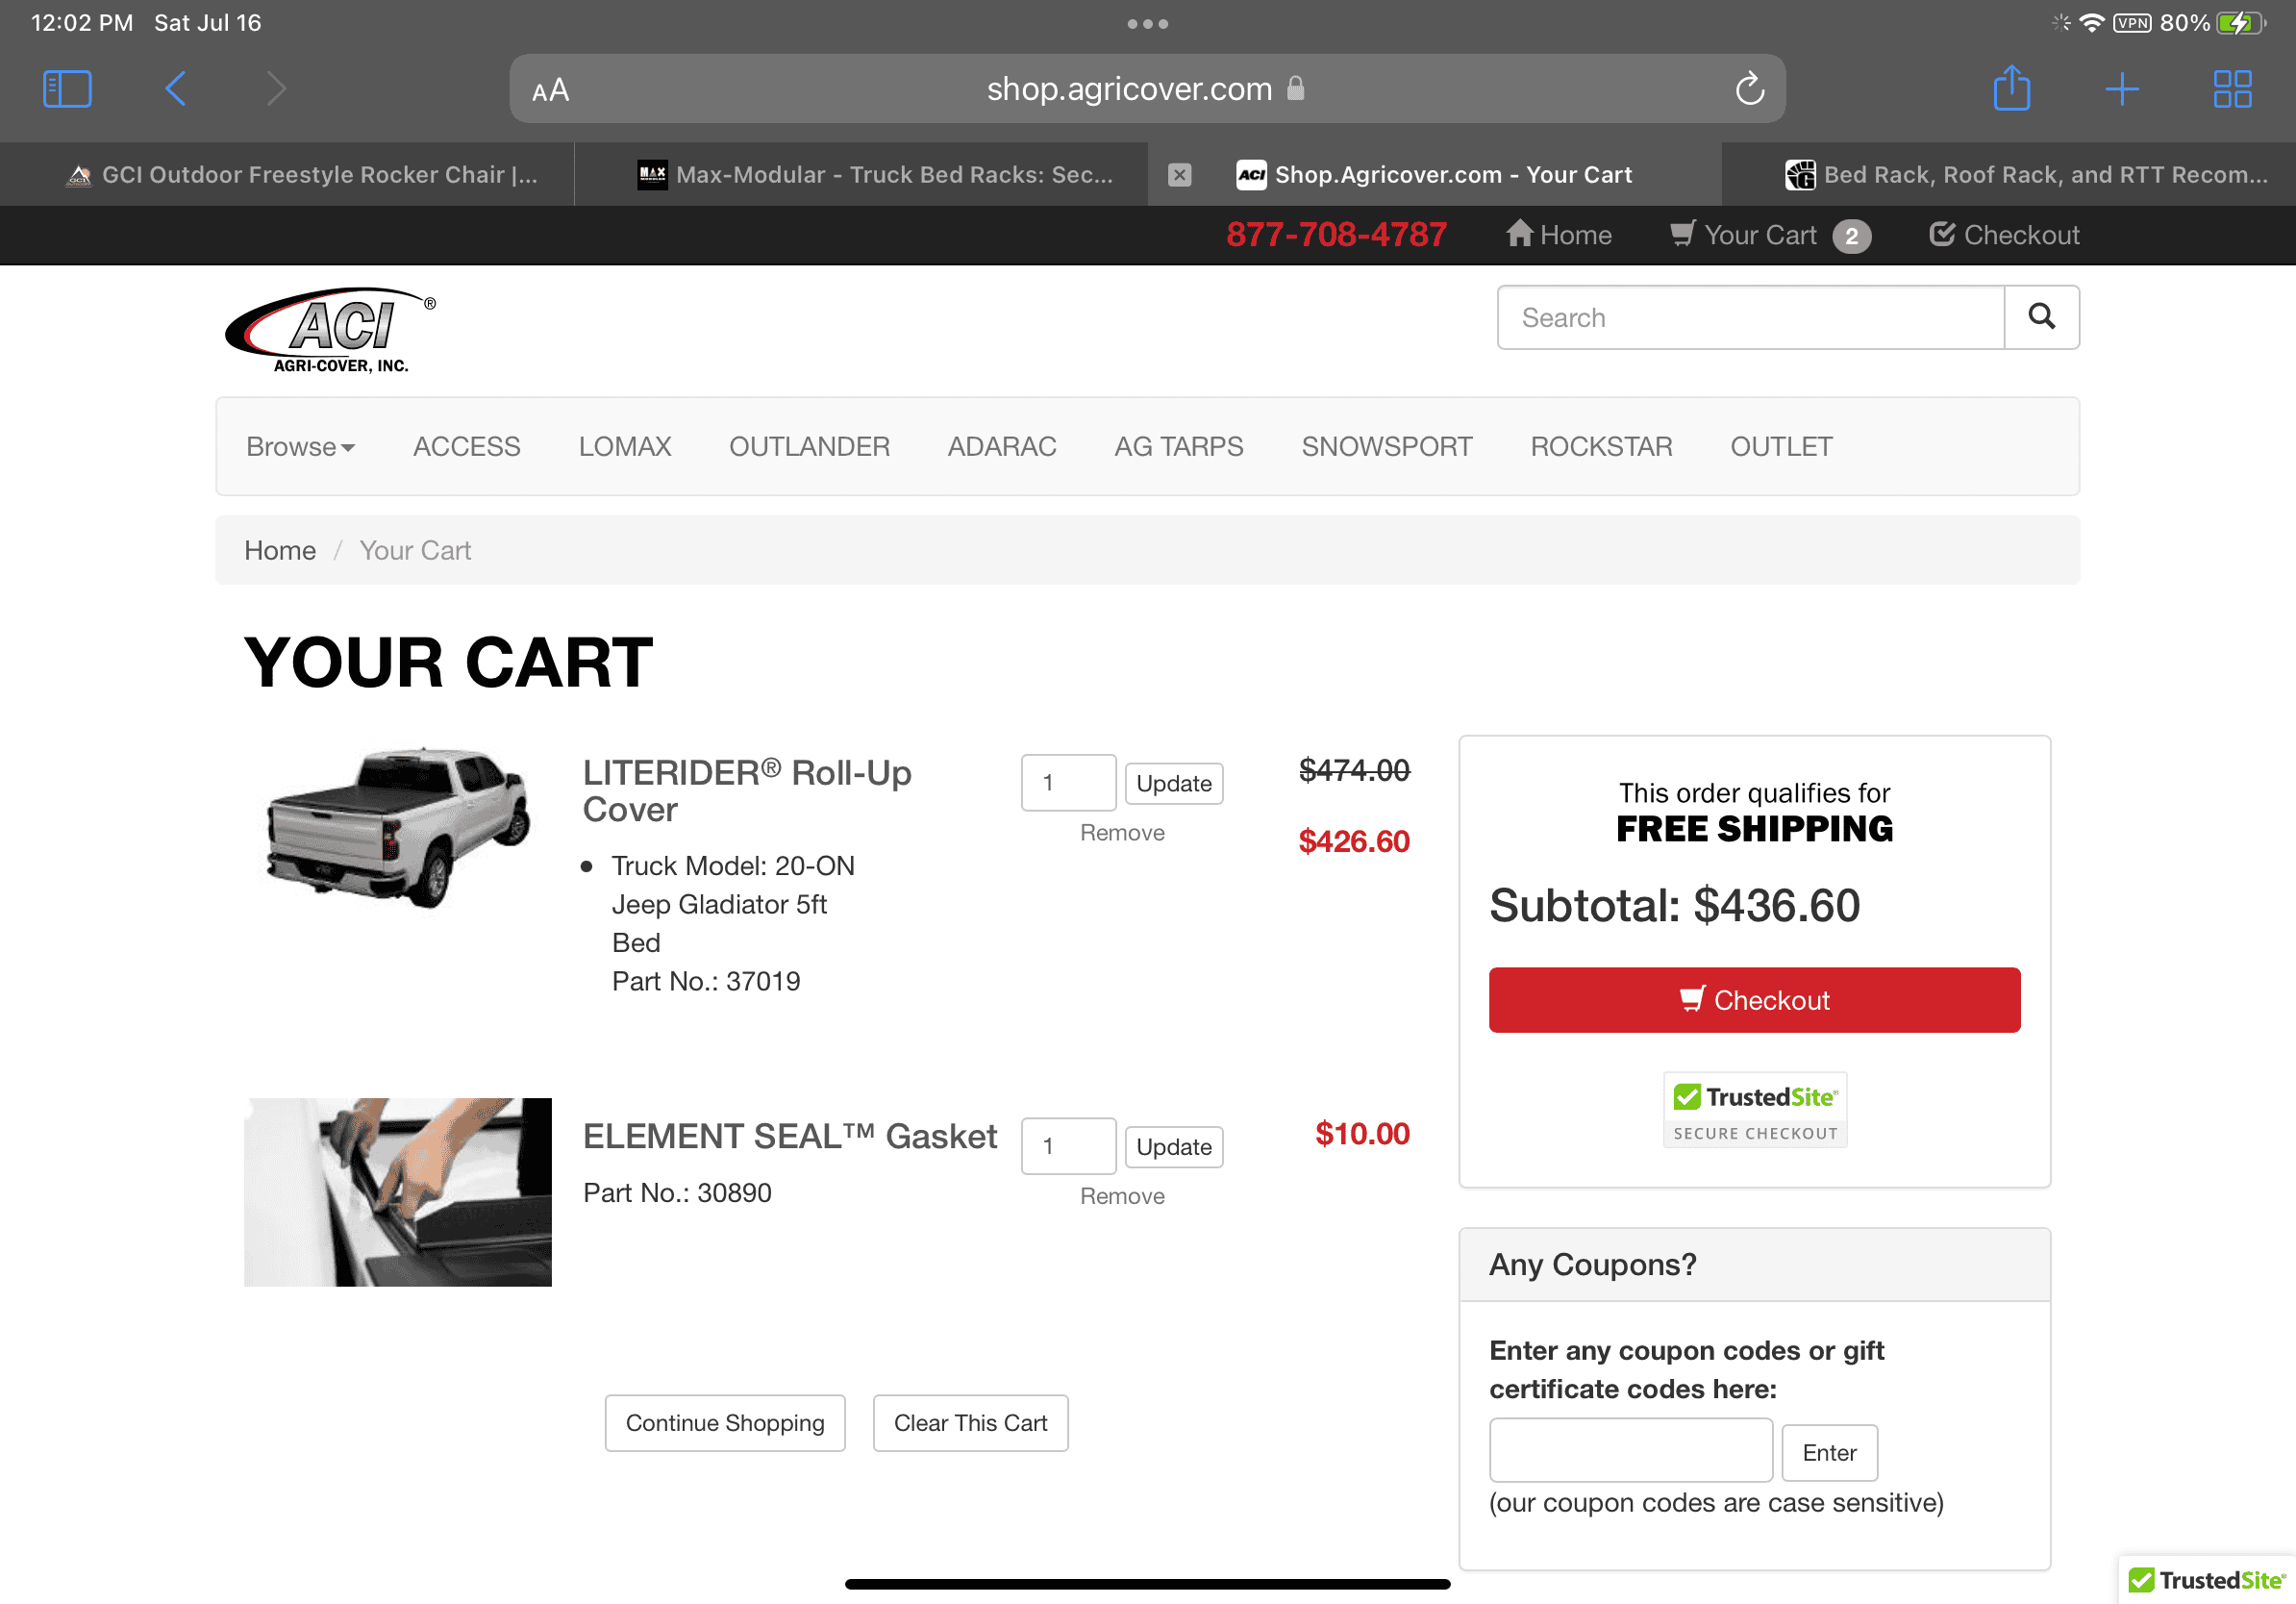Open the ACI Agri-Cover logo

[331, 330]
